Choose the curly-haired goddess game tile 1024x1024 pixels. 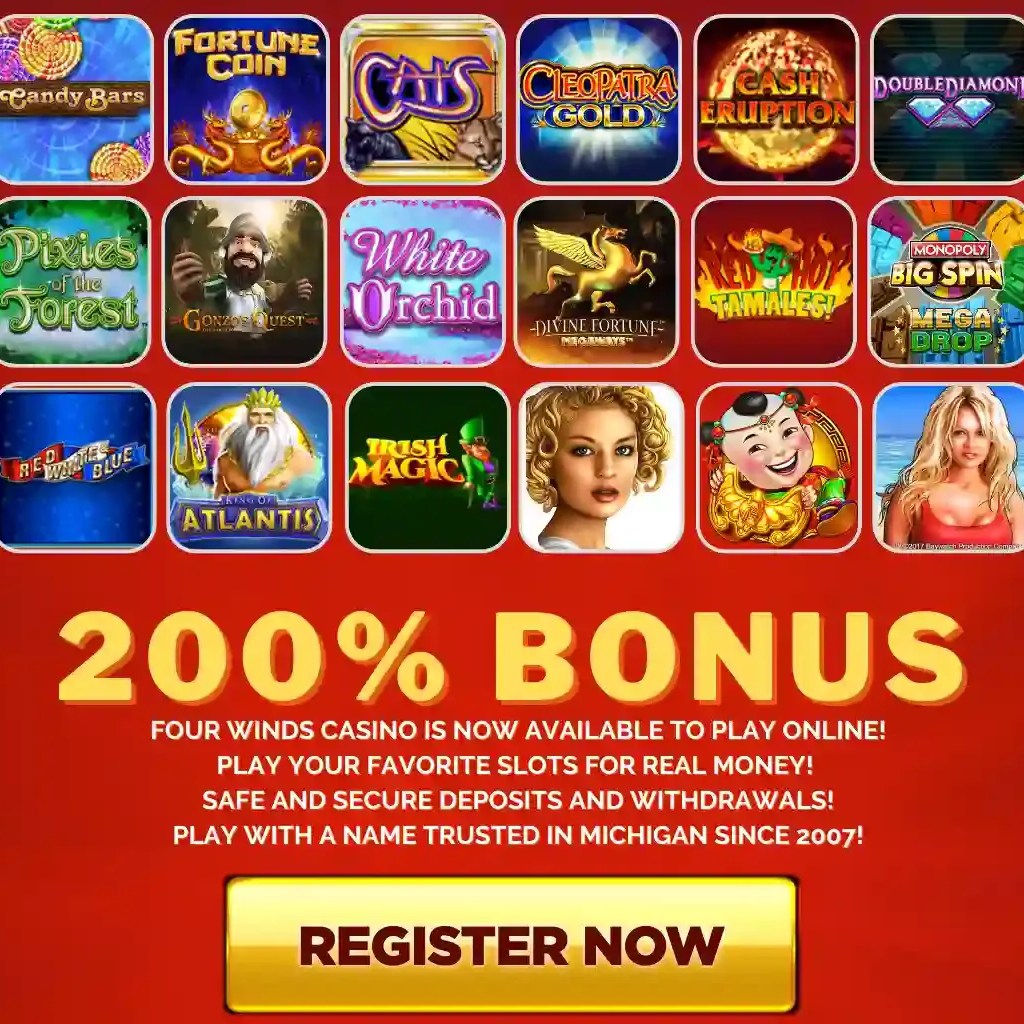[x=601, y=468]
